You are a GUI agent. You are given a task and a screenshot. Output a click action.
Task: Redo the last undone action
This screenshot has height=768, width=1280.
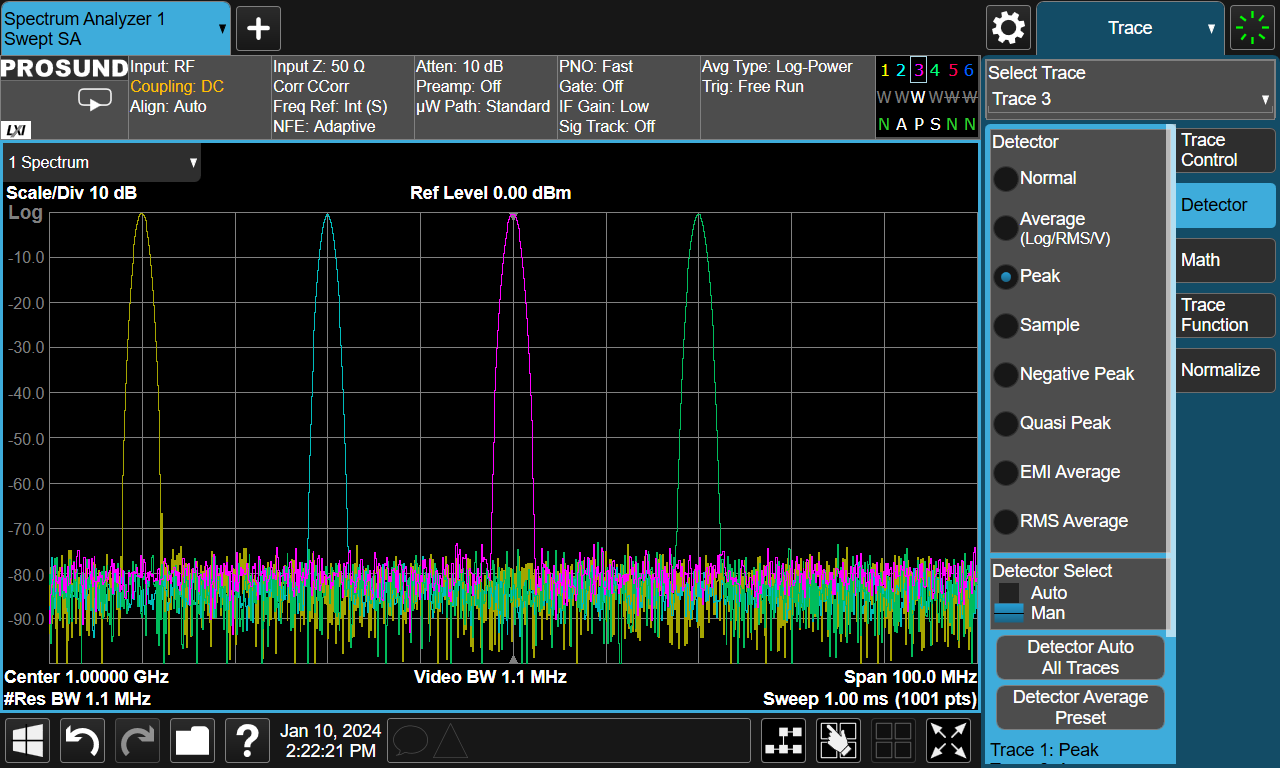(138, 741)
